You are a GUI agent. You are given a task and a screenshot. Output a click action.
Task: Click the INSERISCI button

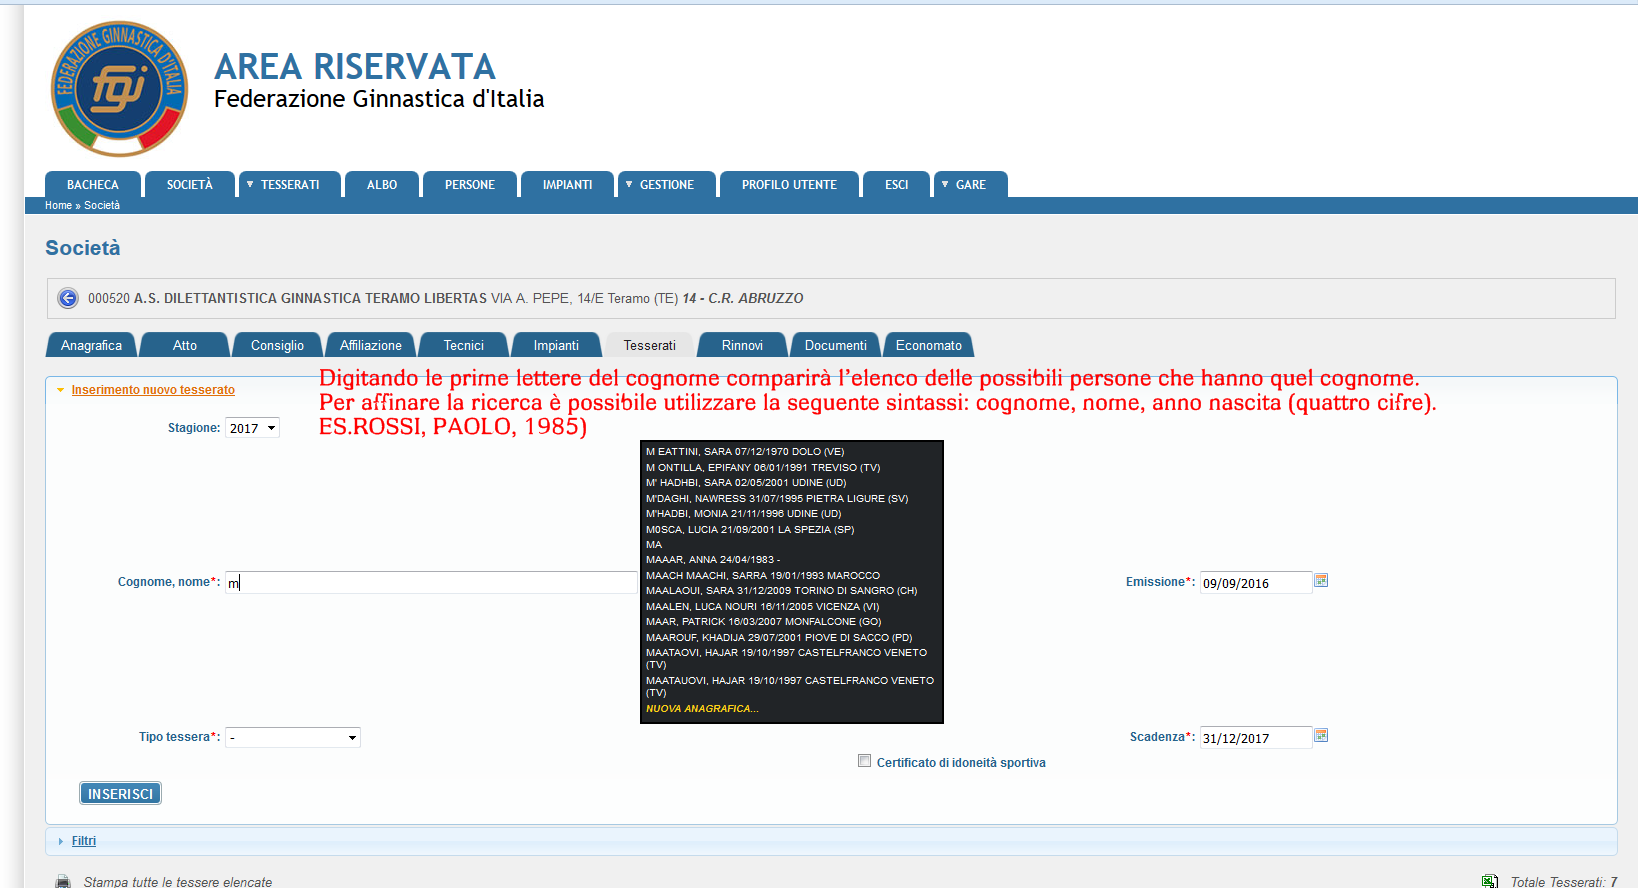[x=120, y=793]
